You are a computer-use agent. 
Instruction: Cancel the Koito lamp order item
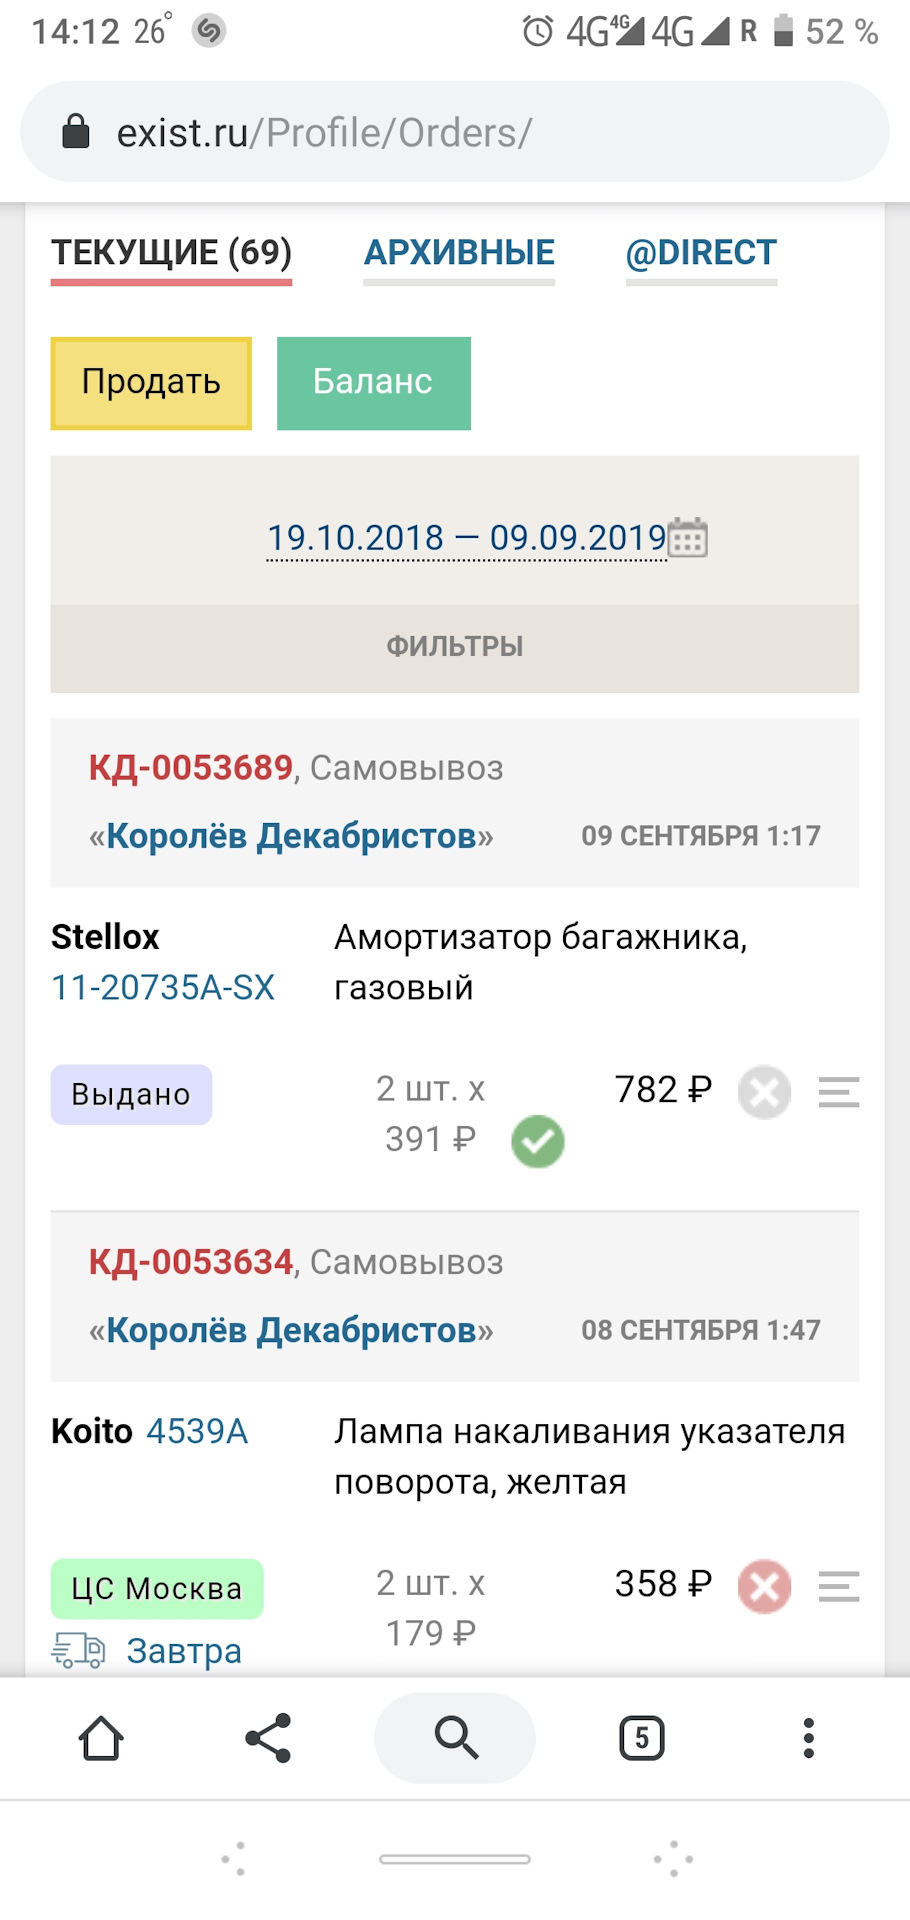point(764,1586)
